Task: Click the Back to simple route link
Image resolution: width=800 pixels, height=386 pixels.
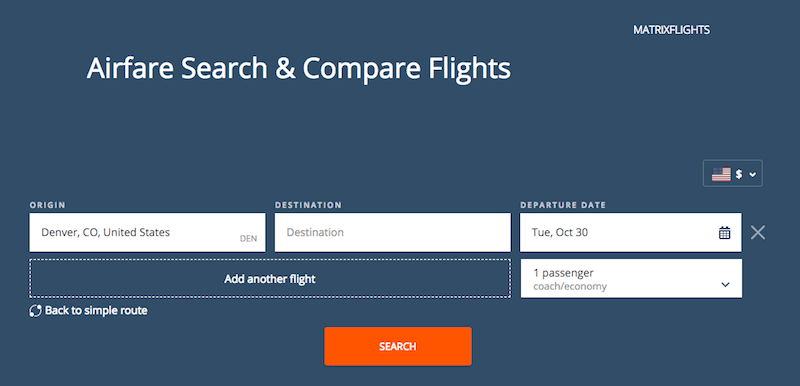Action: 96,311
